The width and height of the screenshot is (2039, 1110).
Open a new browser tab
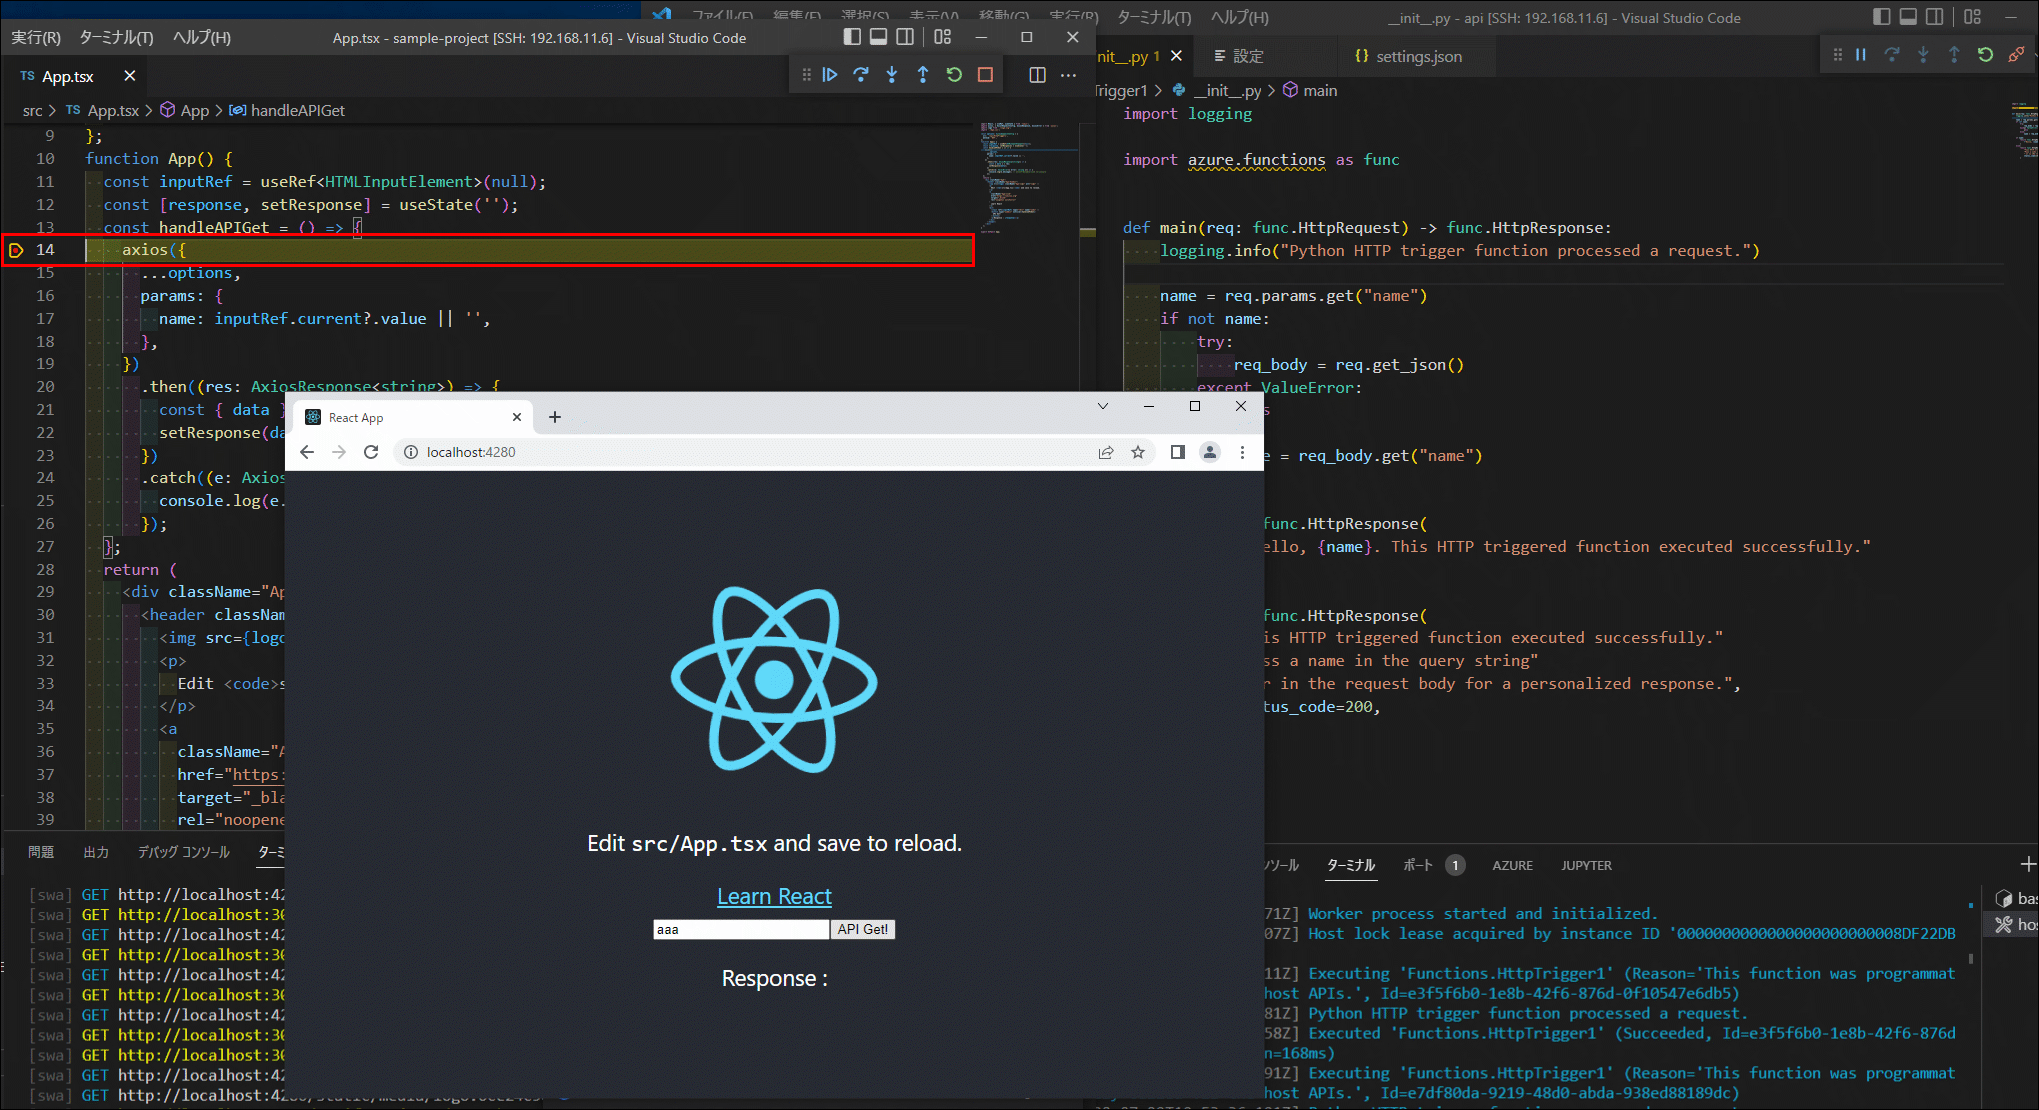coord(555,417)
